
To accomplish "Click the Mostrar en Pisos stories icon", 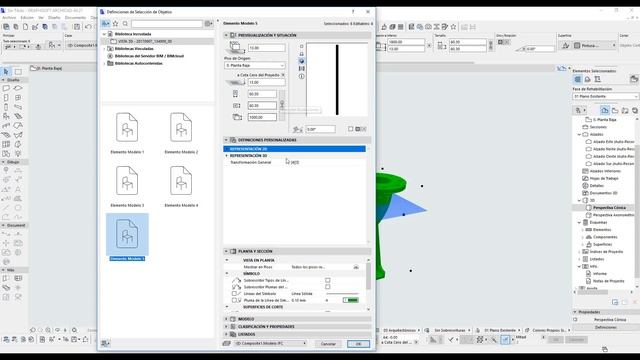I will (x=356, y=267).
